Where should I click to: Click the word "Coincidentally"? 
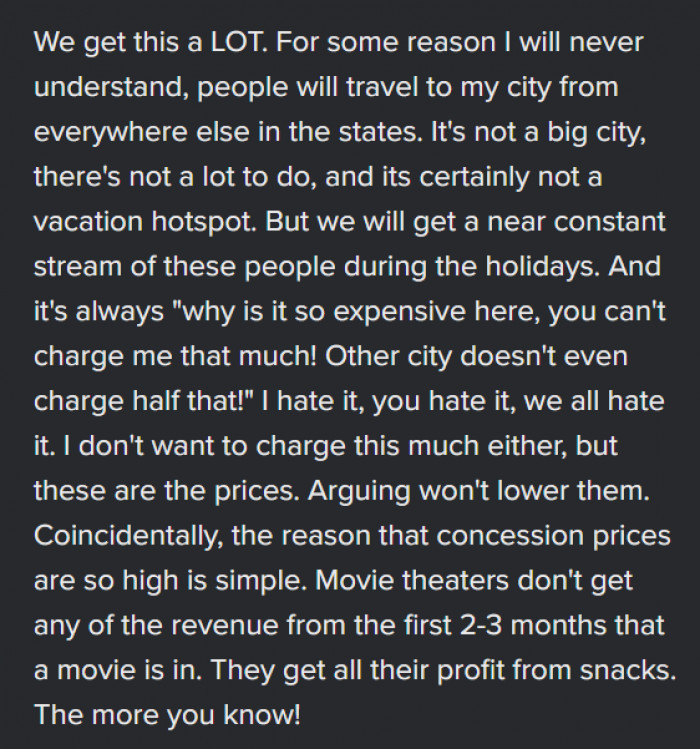pyautogui.click(x=126, y=535)
